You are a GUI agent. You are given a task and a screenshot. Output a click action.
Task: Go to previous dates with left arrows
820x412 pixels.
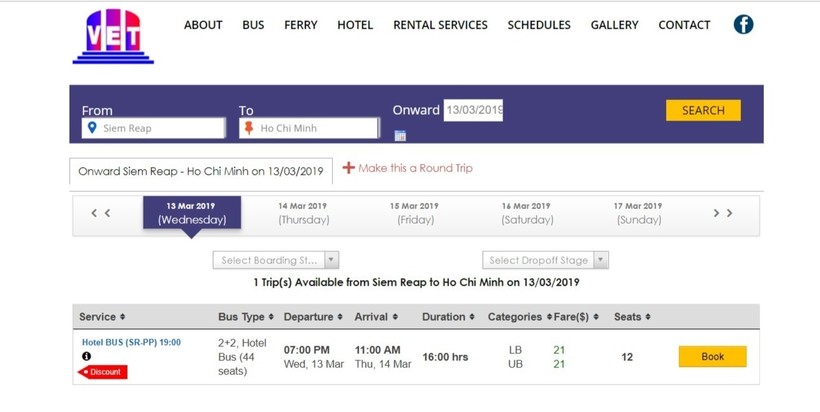(101, 213)
